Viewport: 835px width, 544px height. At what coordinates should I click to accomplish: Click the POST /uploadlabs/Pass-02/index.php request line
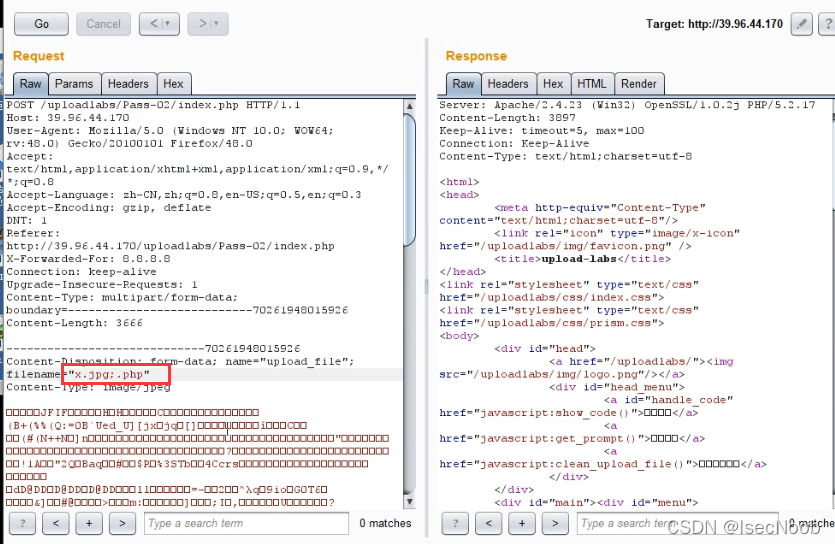(x=153, y=105)
